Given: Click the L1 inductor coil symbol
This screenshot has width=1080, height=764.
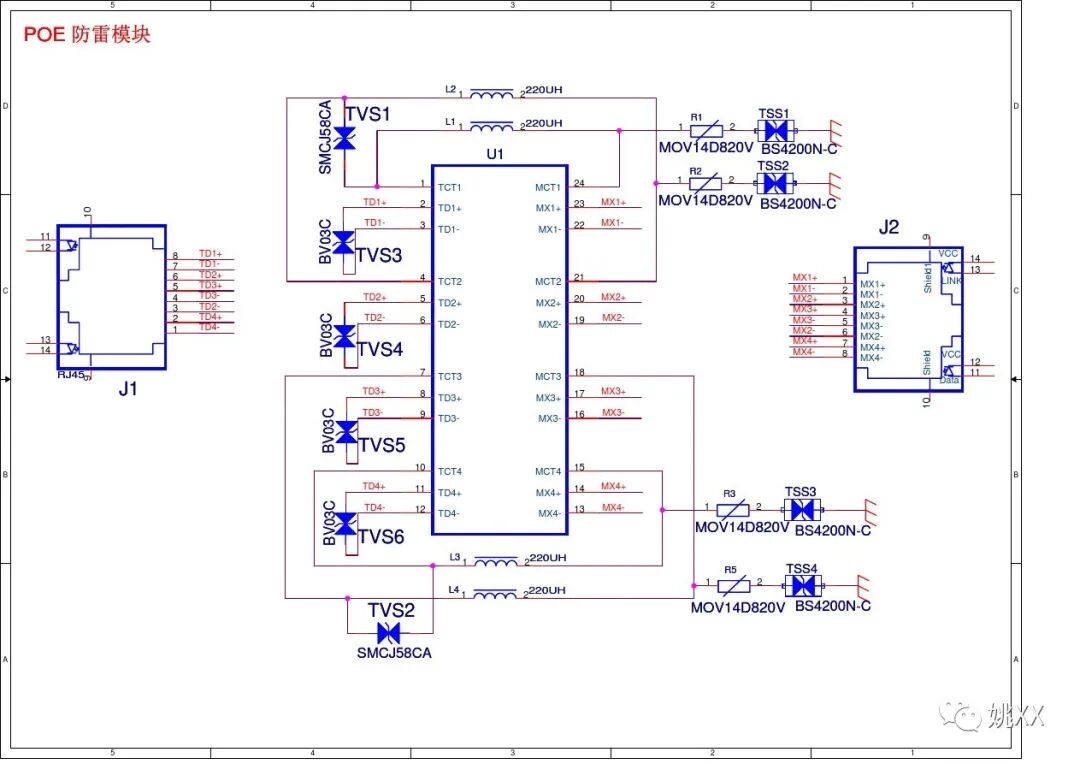Looking at the screenshot, I should point(491,126).
